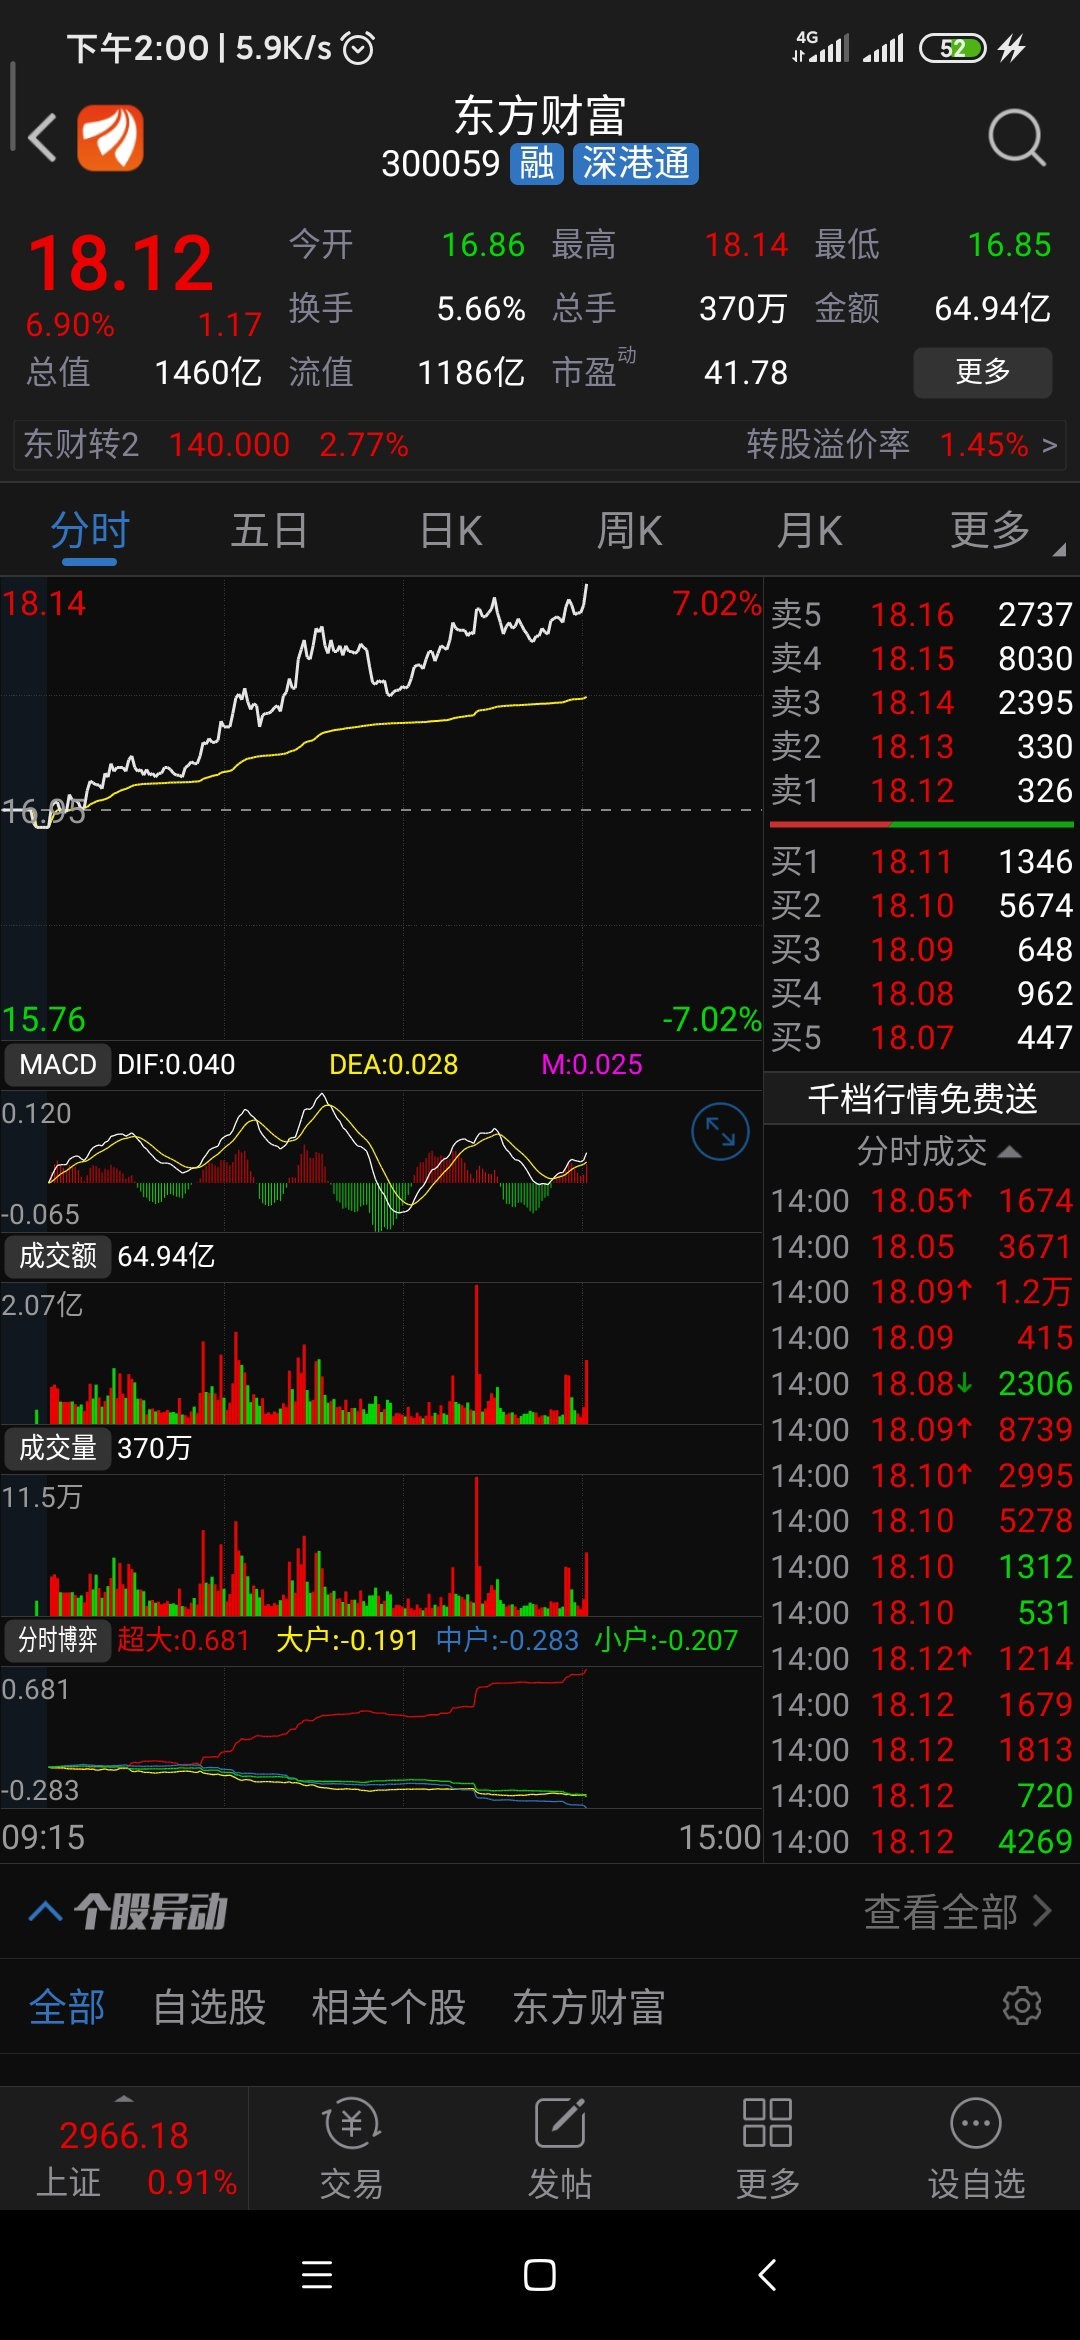
Task: Tap the 买4 order row at 18.08
Action: tap(921, 993)
